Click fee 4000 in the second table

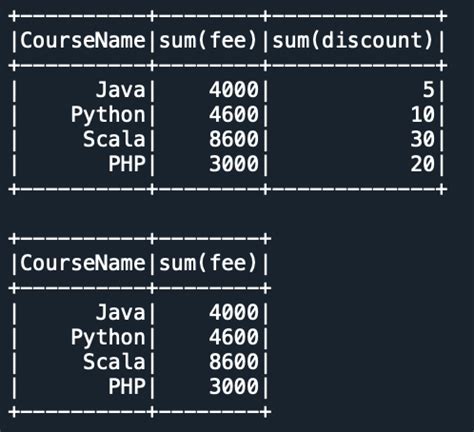pyautogui.click(x=234, y=312)
